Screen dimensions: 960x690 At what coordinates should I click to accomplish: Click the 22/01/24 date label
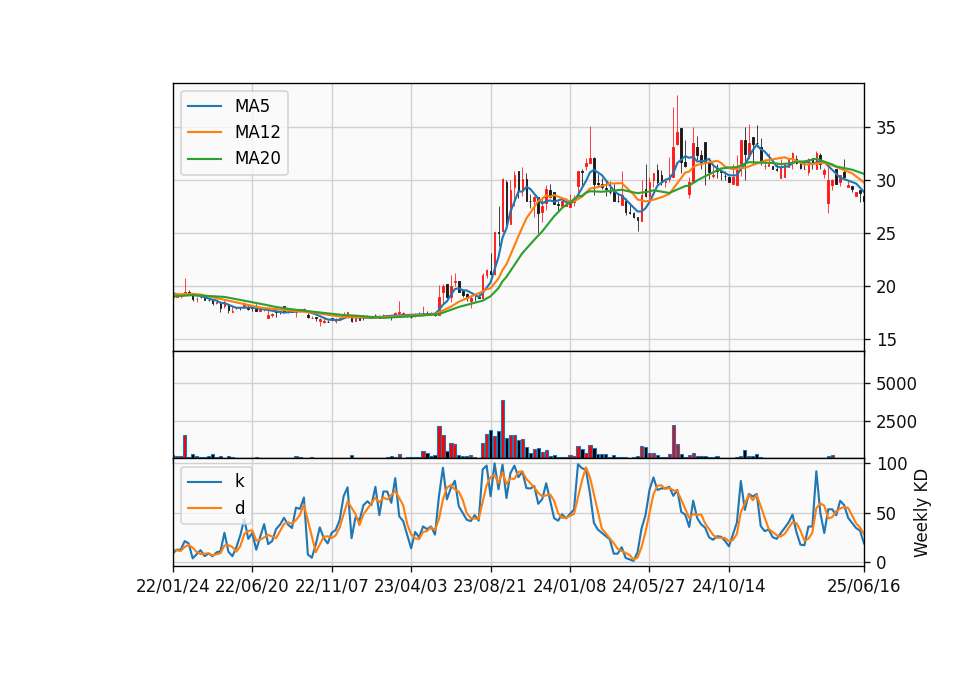[x=173, y=586]
